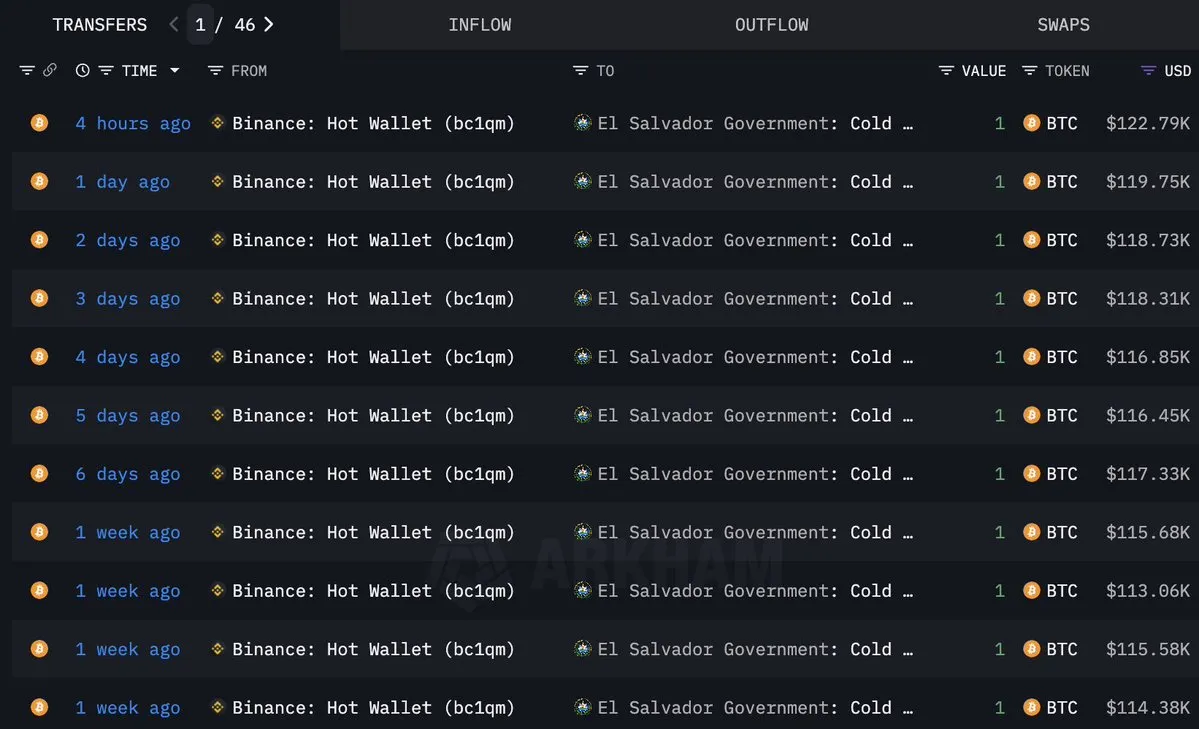This screenshot has width=1199, height=729.
Task: Click the $122.79K USD value
Action: (x=1148, y=123)
